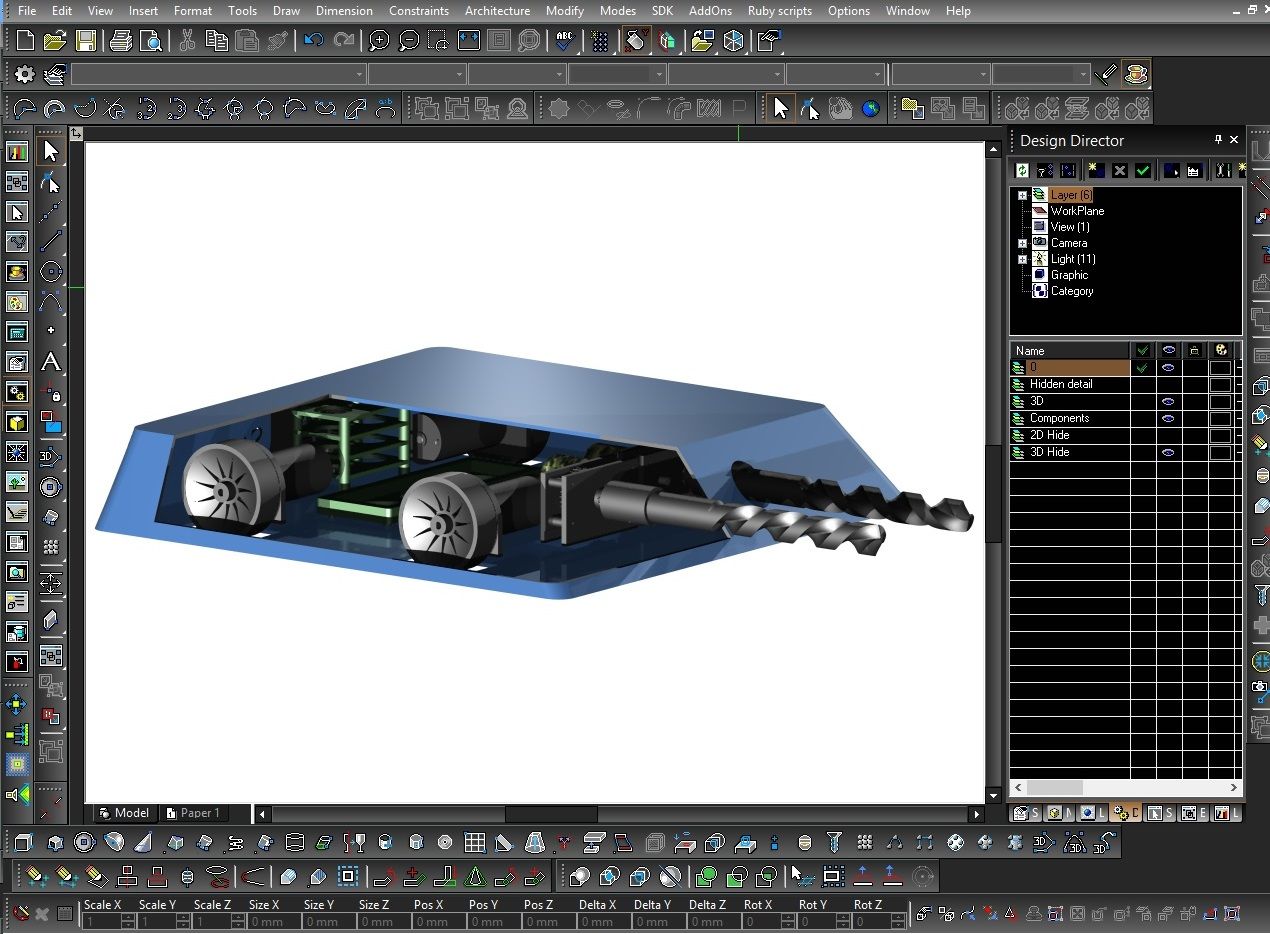This screenshot has height=934, width=1270.
Task: Click delete layer X icon in Design Director
Action: coord(1120,171)
